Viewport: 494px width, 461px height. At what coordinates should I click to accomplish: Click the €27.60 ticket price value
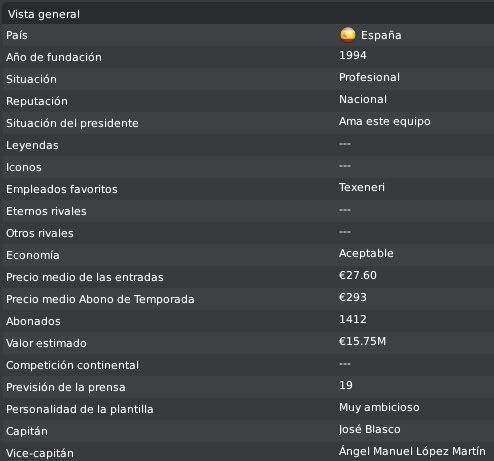click(358, 275)
